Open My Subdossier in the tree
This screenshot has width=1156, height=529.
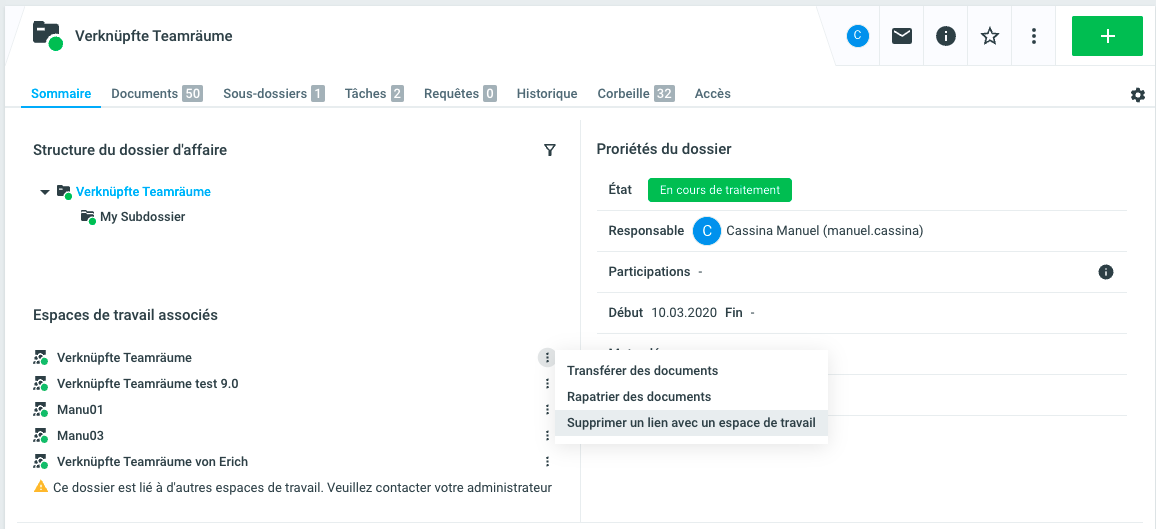pos(142,217)
